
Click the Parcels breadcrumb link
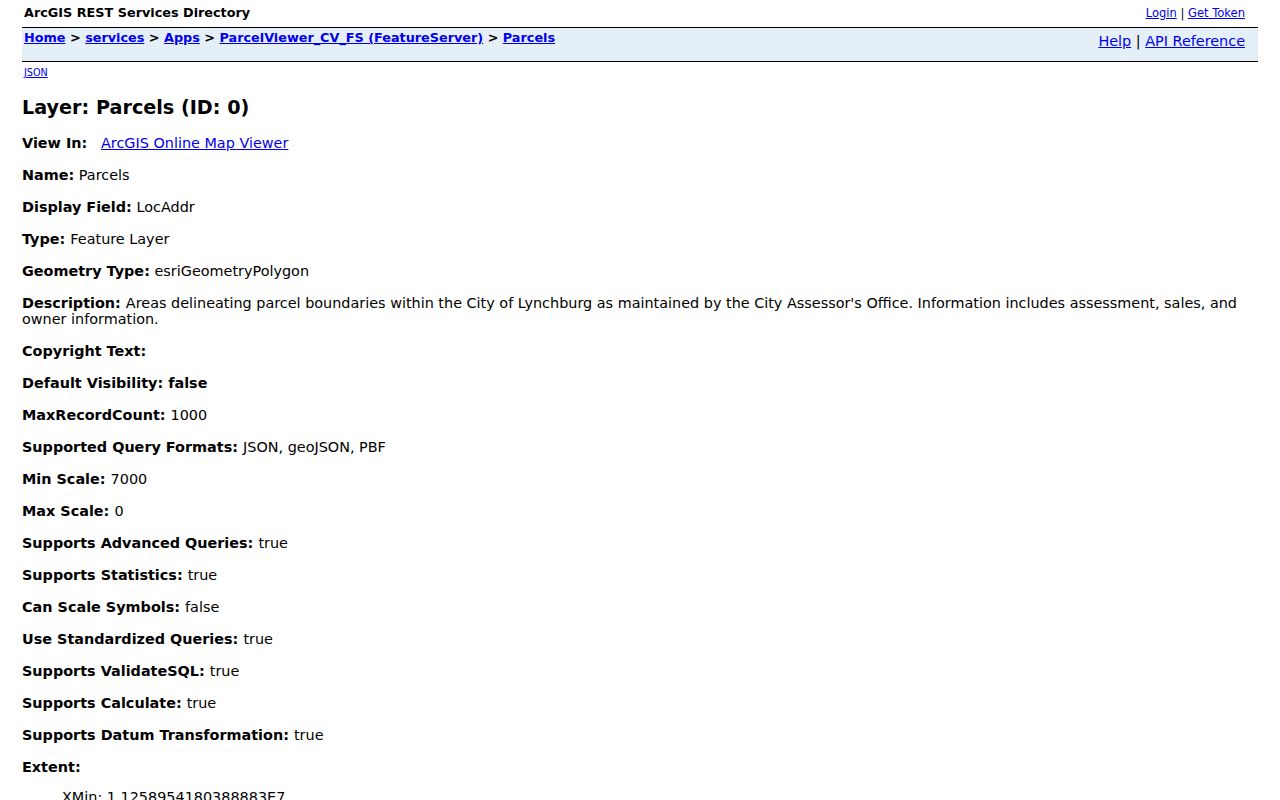(529, 38)
